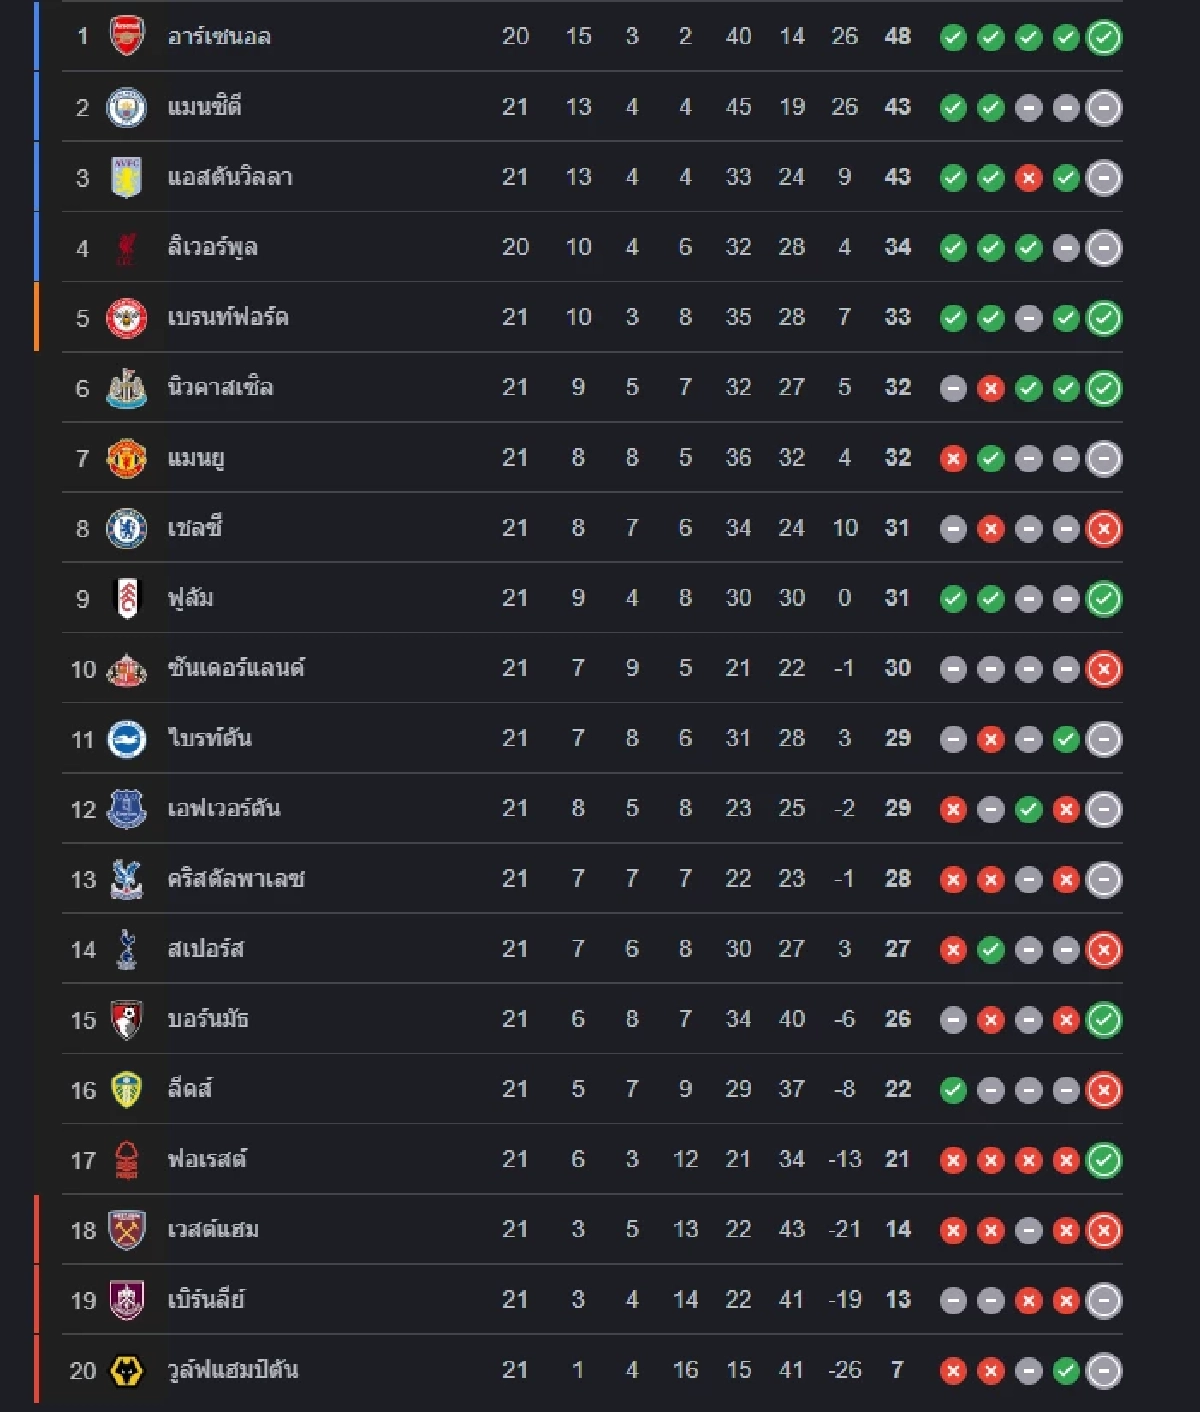Open the Tottenham Spurs crest icon
Viewport: 1200px width, 1412px height.
pyautogui.click(x=126, y=949)
